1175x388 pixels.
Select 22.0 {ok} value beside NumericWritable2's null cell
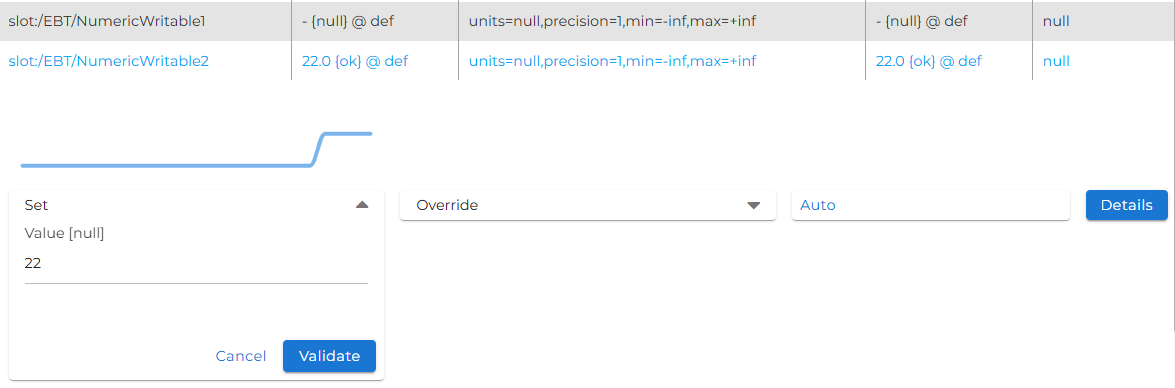point(928,61)
